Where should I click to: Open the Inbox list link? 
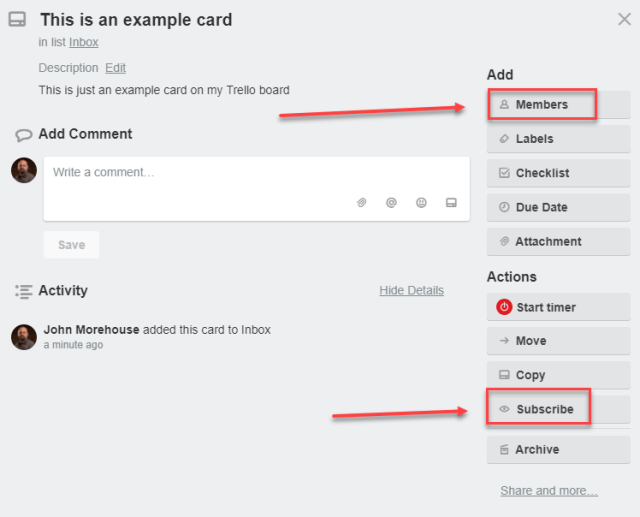click(84, 42)
